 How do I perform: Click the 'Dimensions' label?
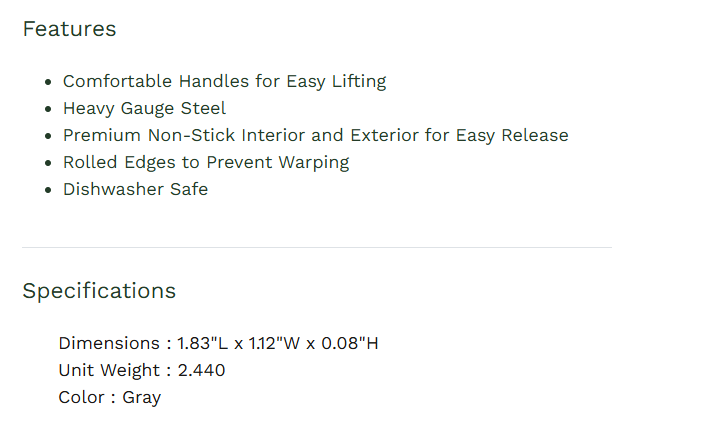click(108, 343)
